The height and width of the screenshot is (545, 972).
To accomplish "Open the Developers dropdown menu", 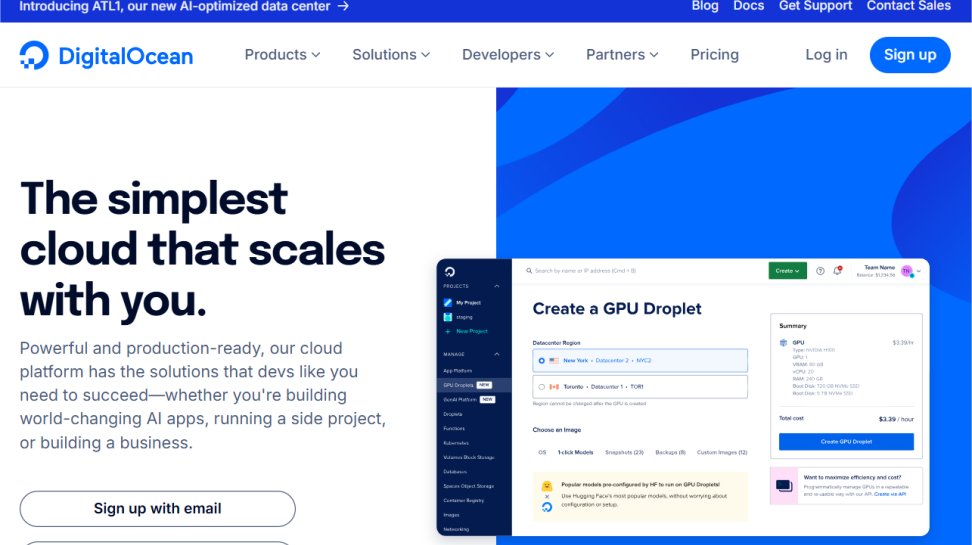I will click(508, 55).
